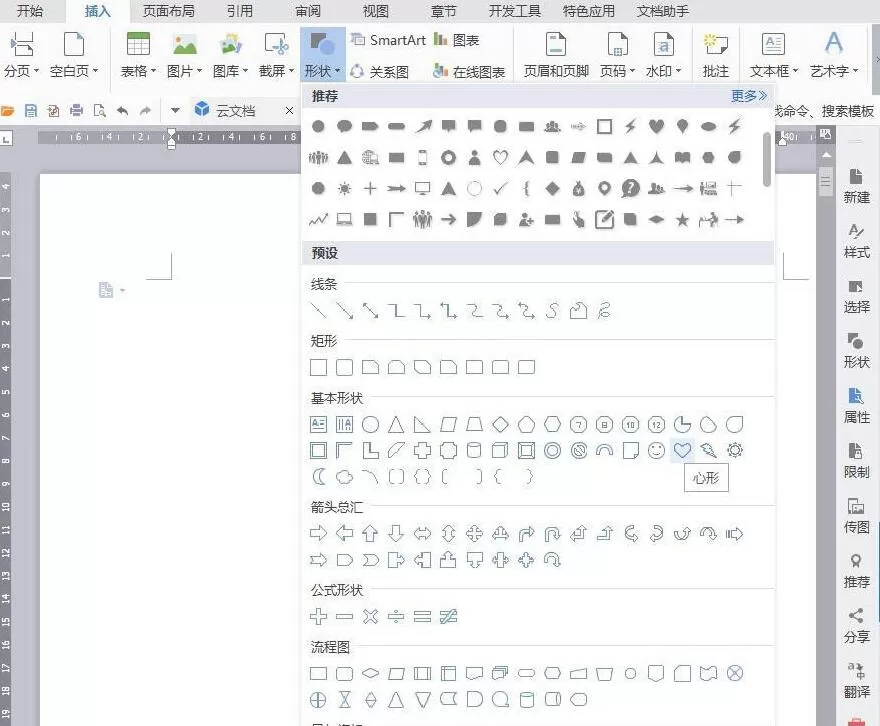Open the 审阅 tab
The height and width of the screenshot is (726, 880).
(308, 11)
